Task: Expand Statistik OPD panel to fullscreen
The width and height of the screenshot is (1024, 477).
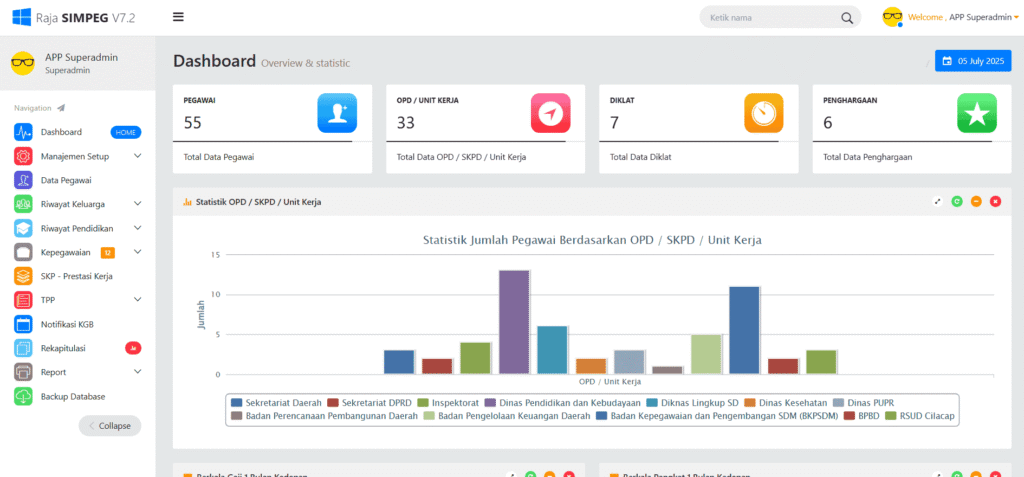Action: point(938,202)
